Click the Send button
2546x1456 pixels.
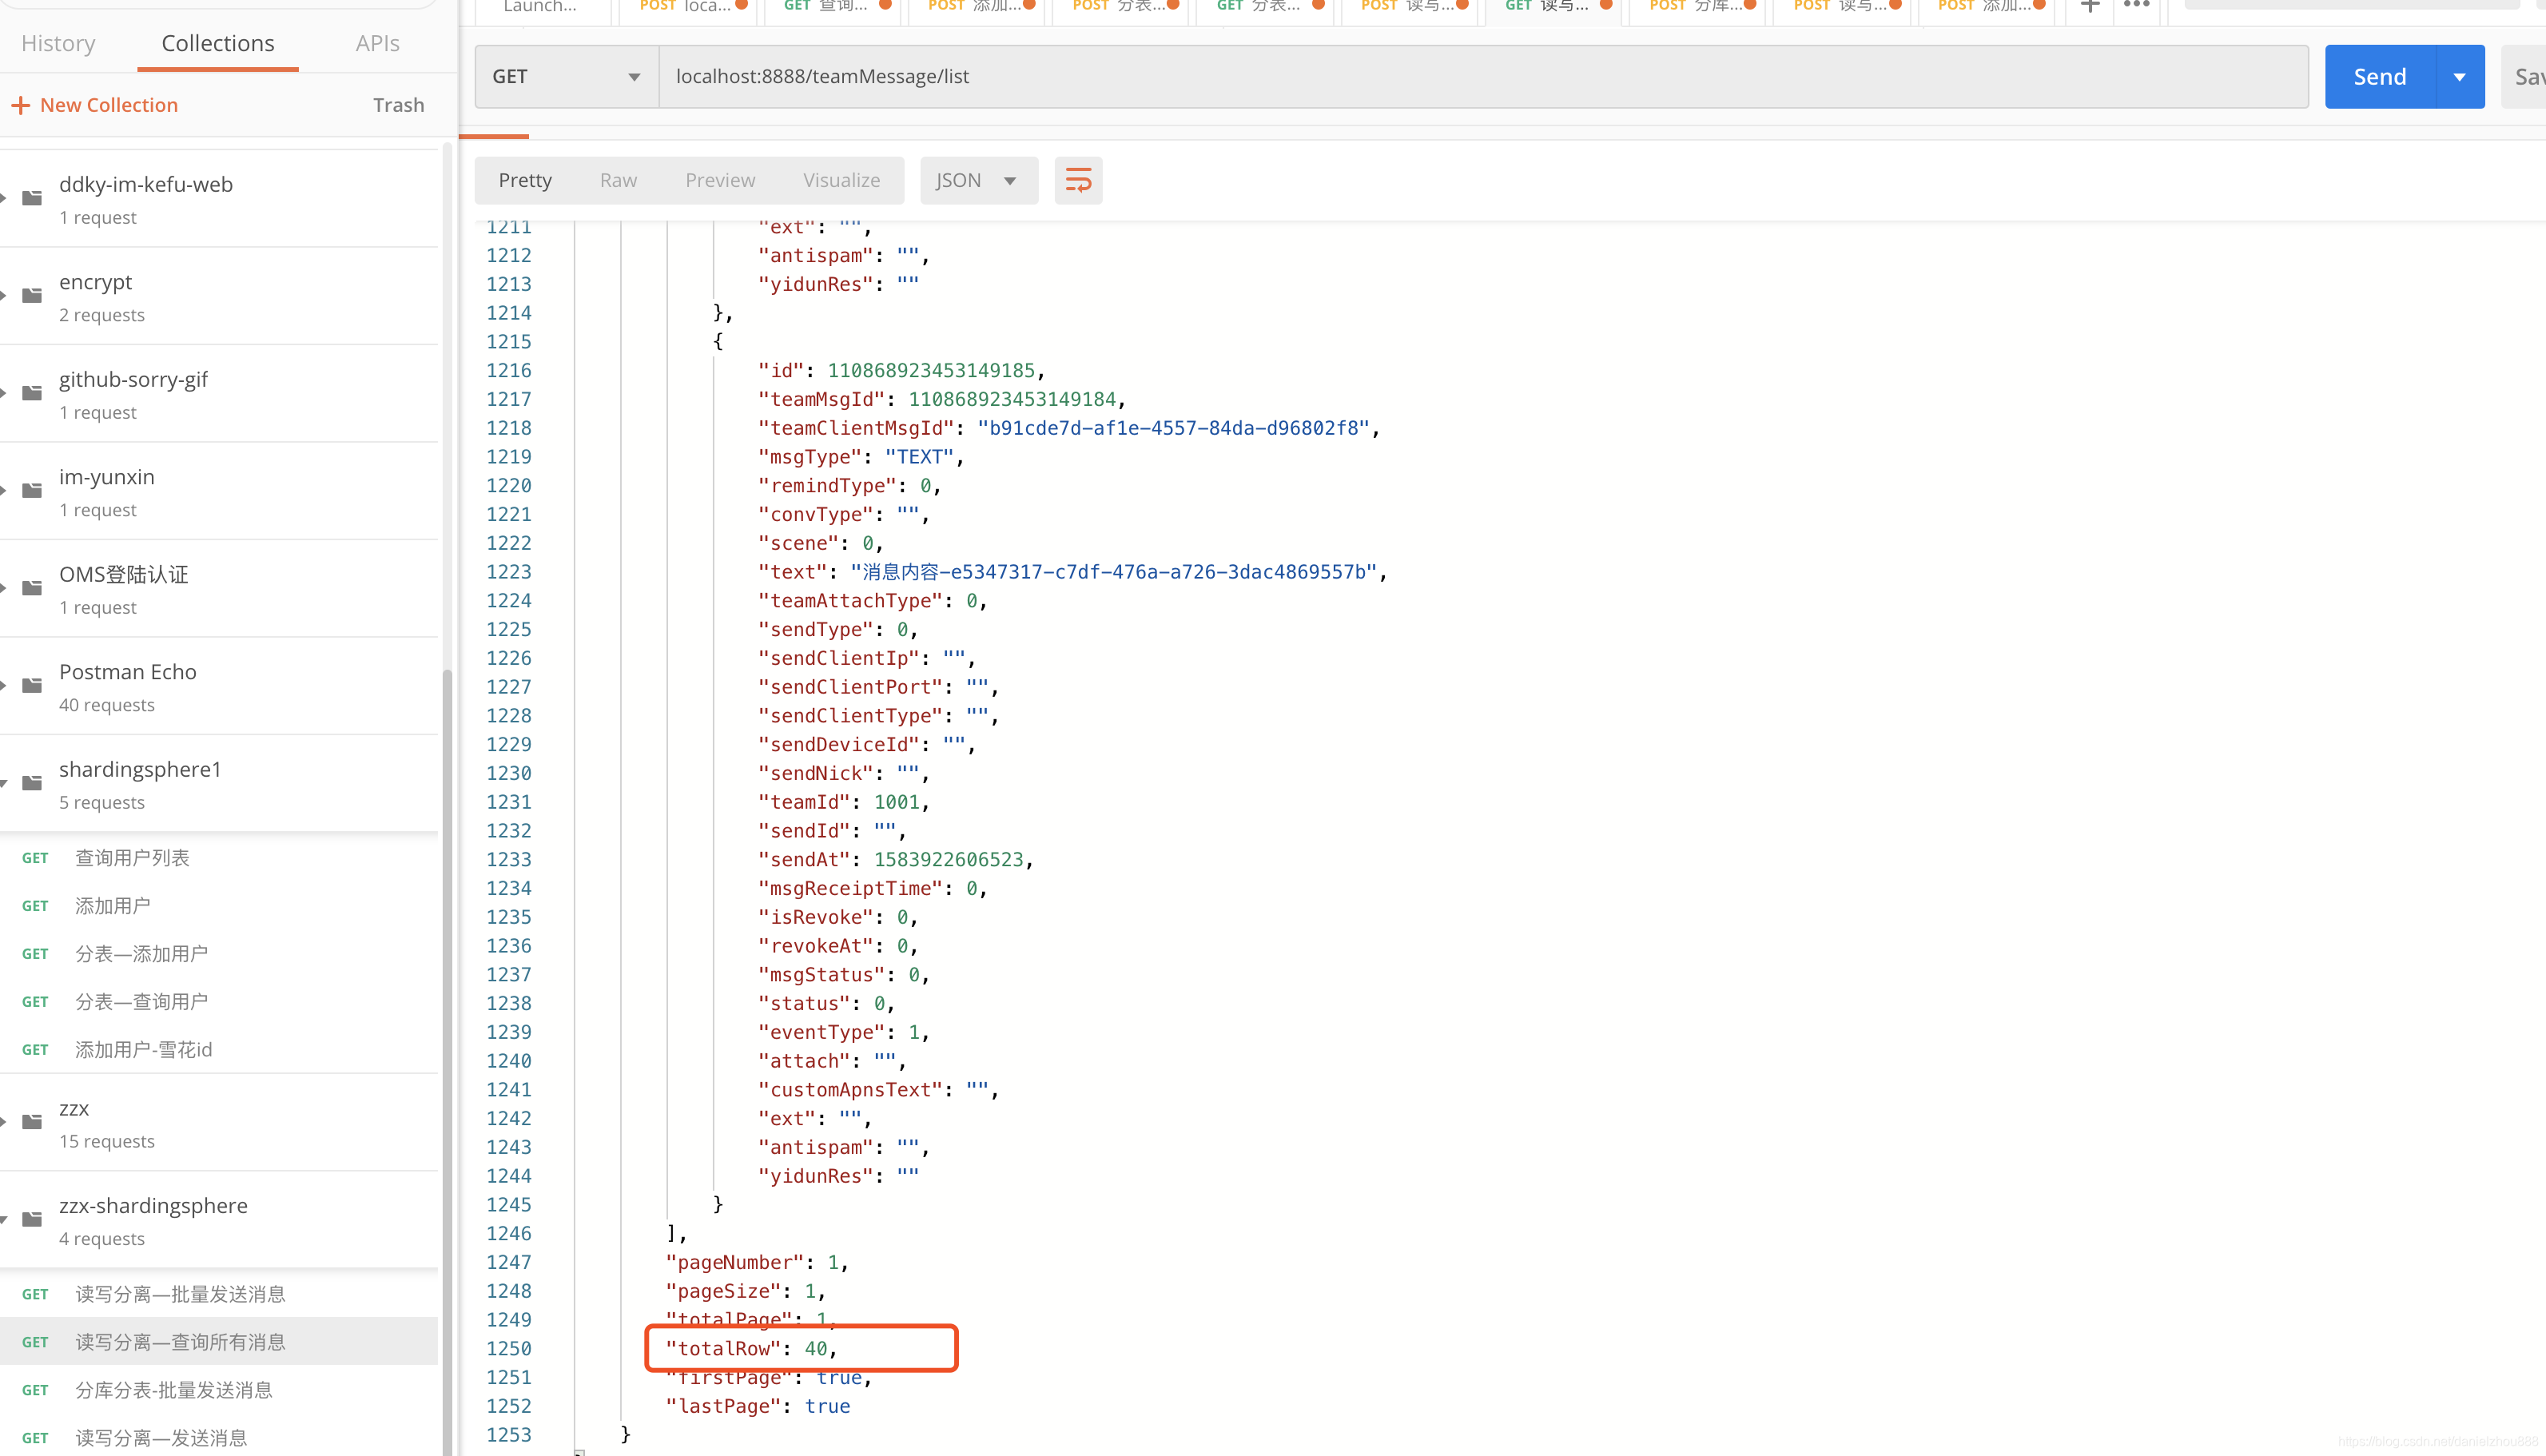point(2380,75)
